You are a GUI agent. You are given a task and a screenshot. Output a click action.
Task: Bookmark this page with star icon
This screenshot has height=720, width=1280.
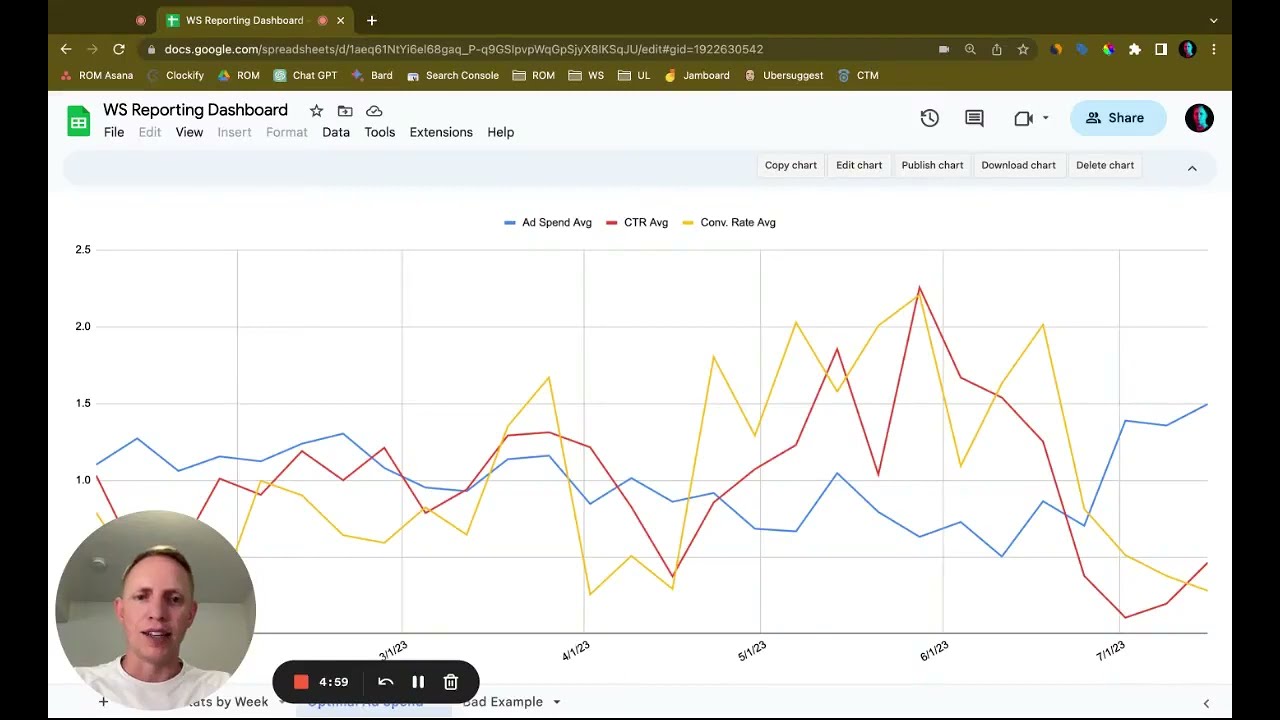coord(1023,49)
